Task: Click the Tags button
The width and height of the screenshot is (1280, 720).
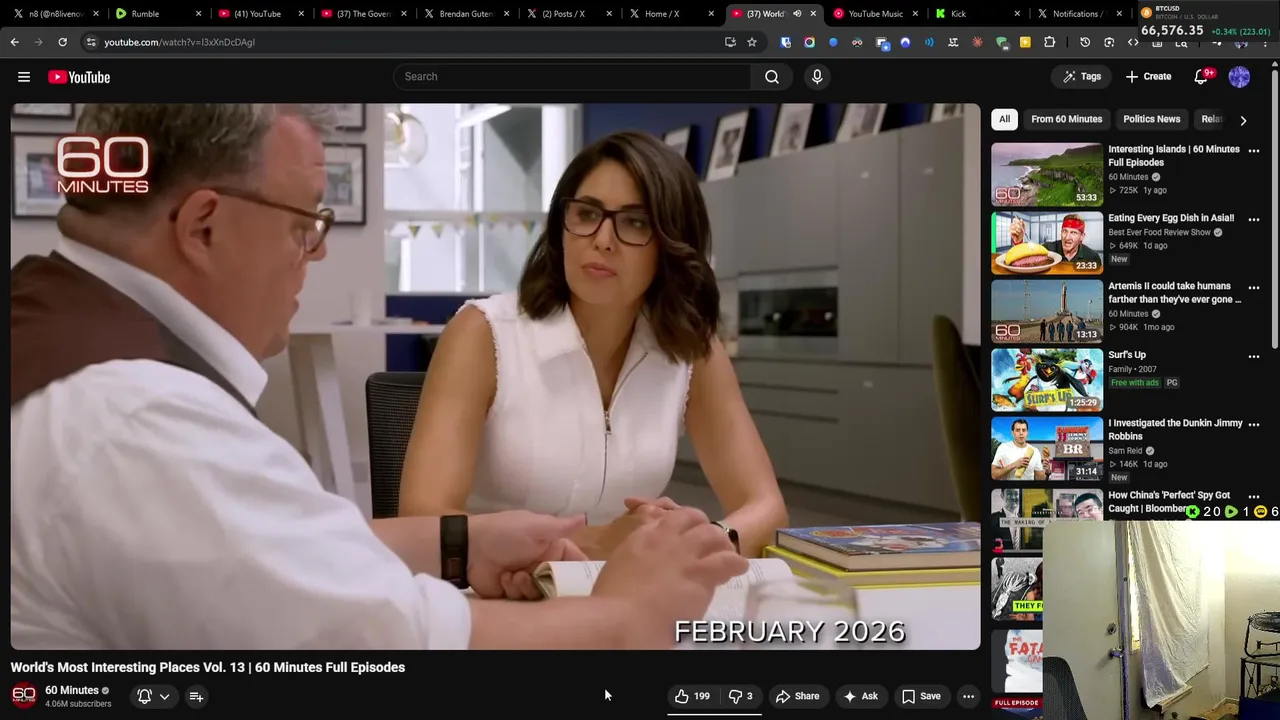Action: click(1081, 77)
